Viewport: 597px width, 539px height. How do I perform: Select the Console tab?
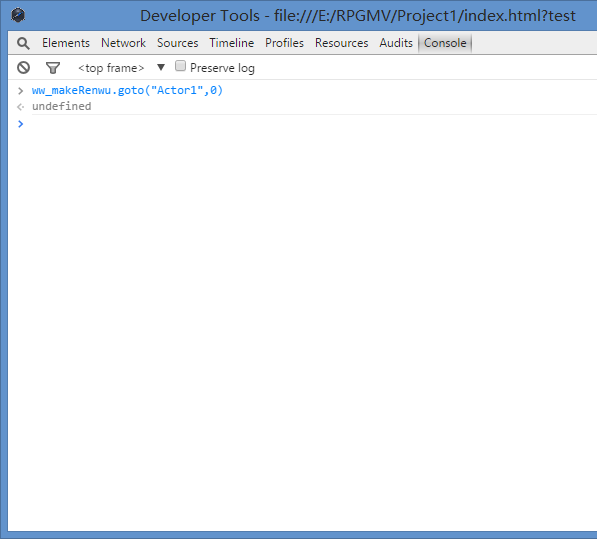tap(445, 43)
